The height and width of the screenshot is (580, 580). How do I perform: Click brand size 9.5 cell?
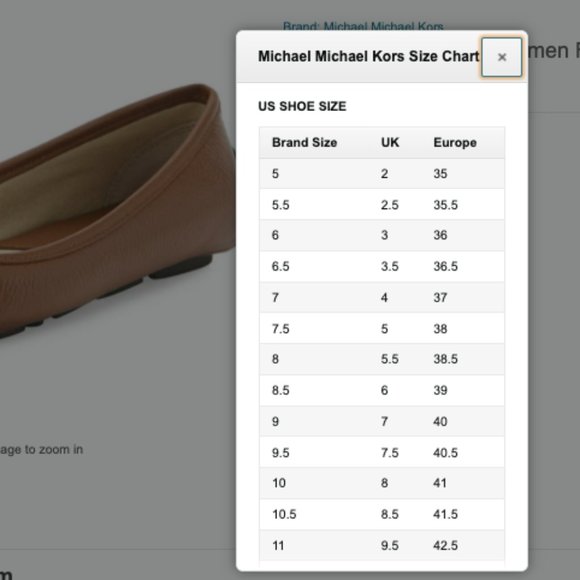[x=280, y=452]
